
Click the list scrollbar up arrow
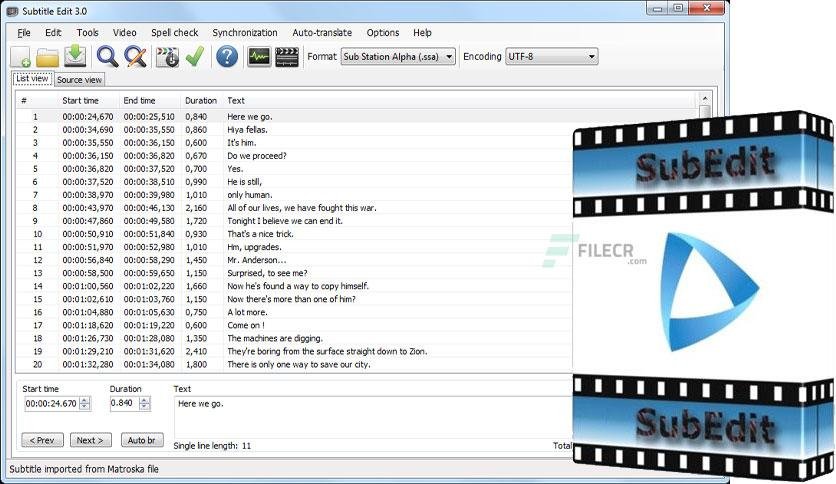click(x=705, y=99)
